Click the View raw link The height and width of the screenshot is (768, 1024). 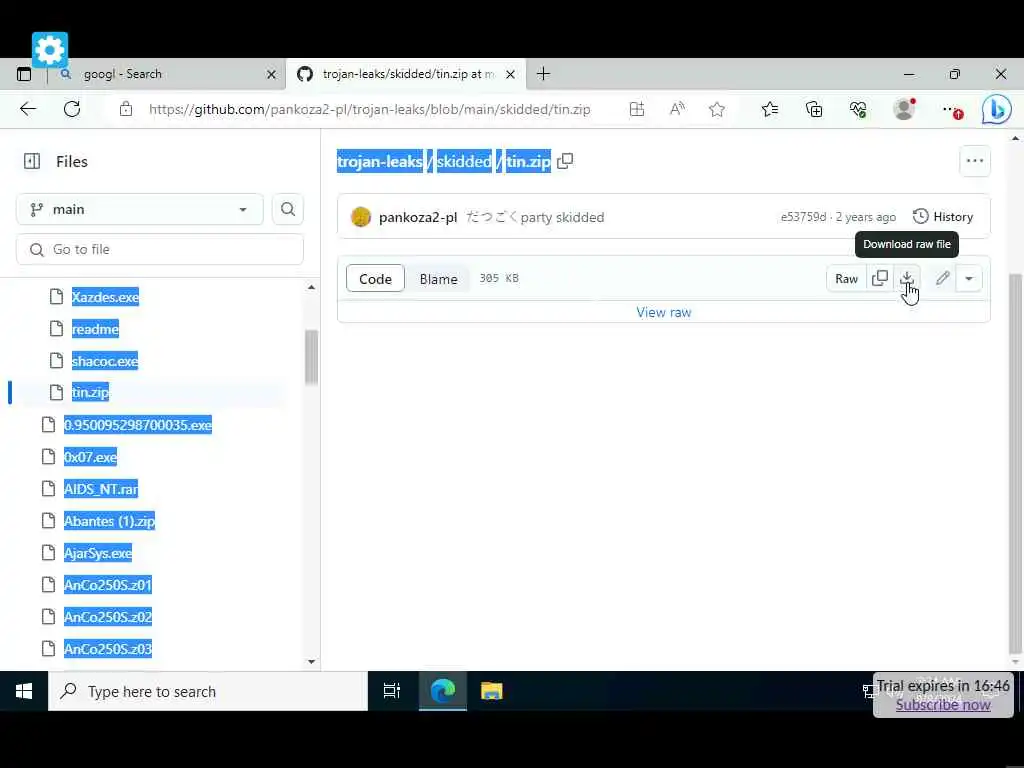click(664, 312)
